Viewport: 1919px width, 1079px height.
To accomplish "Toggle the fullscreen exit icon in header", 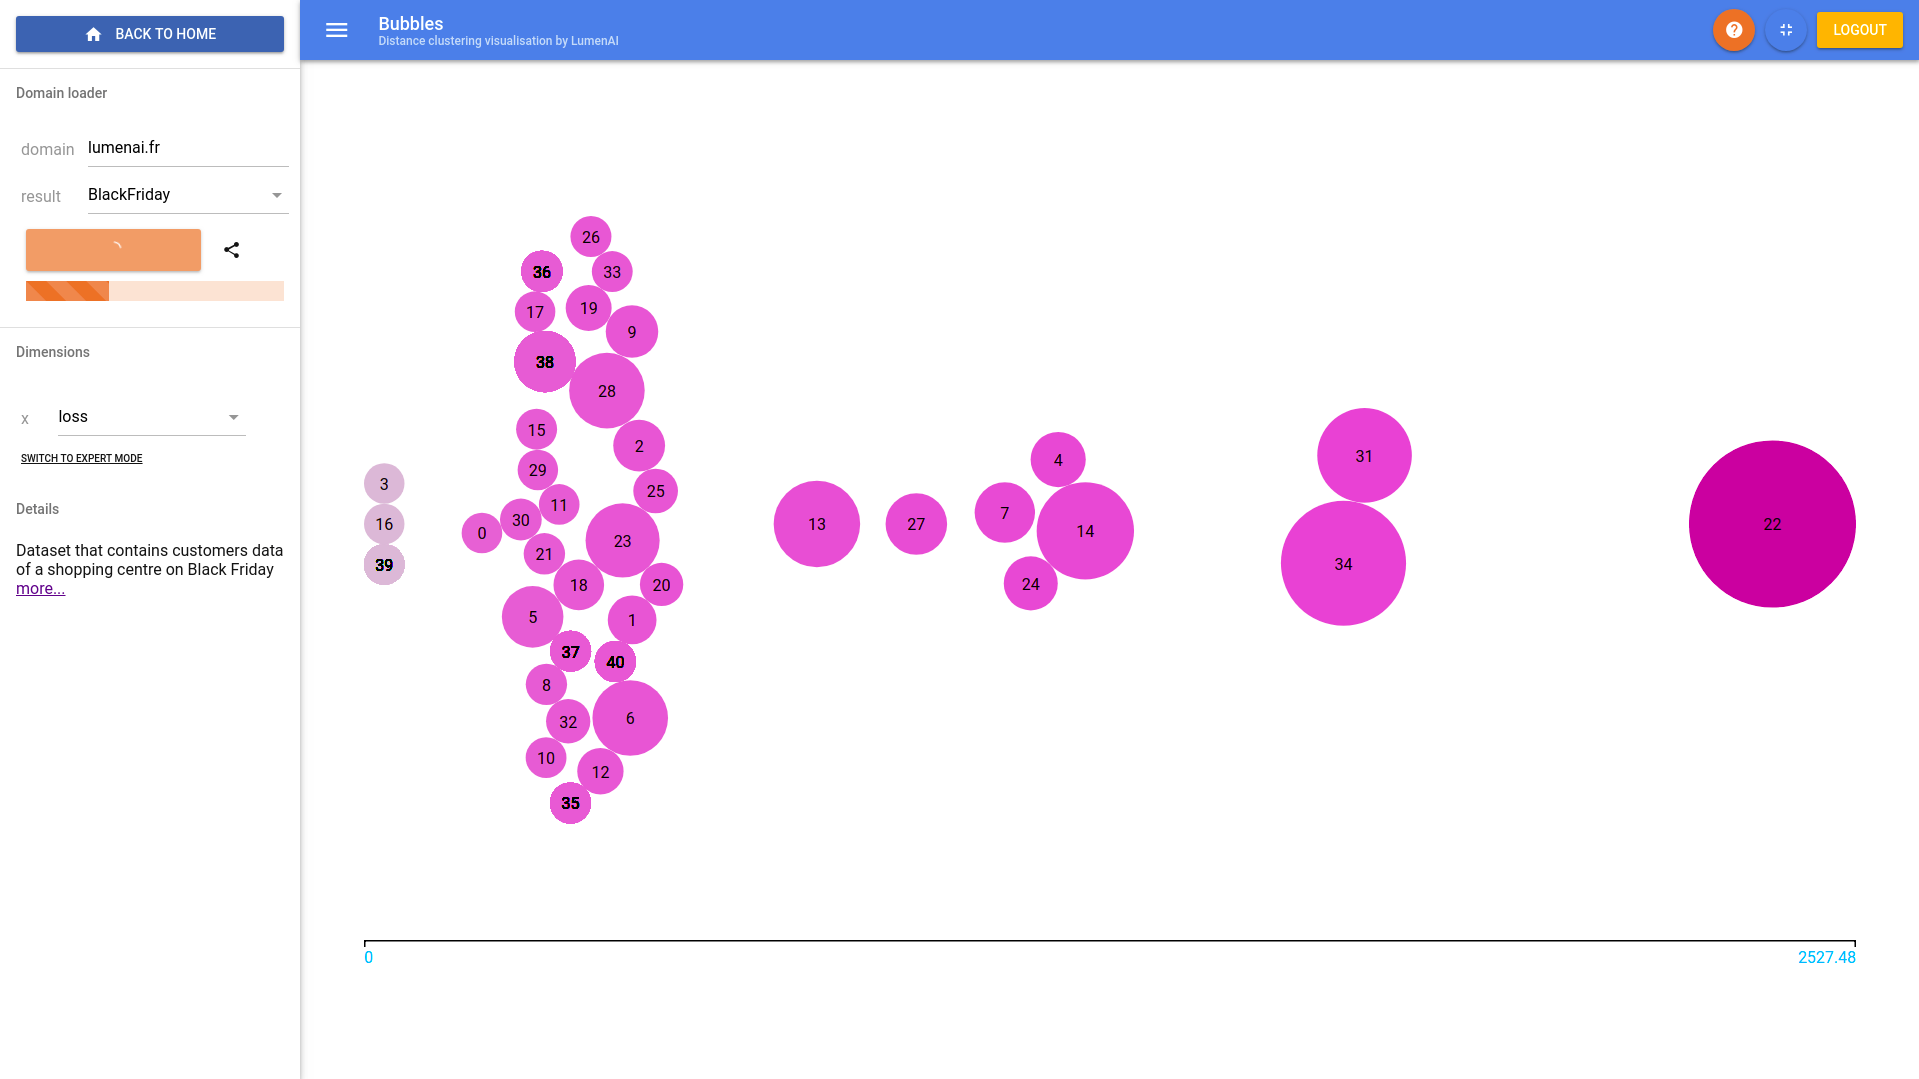I will tap(1786, 30).
